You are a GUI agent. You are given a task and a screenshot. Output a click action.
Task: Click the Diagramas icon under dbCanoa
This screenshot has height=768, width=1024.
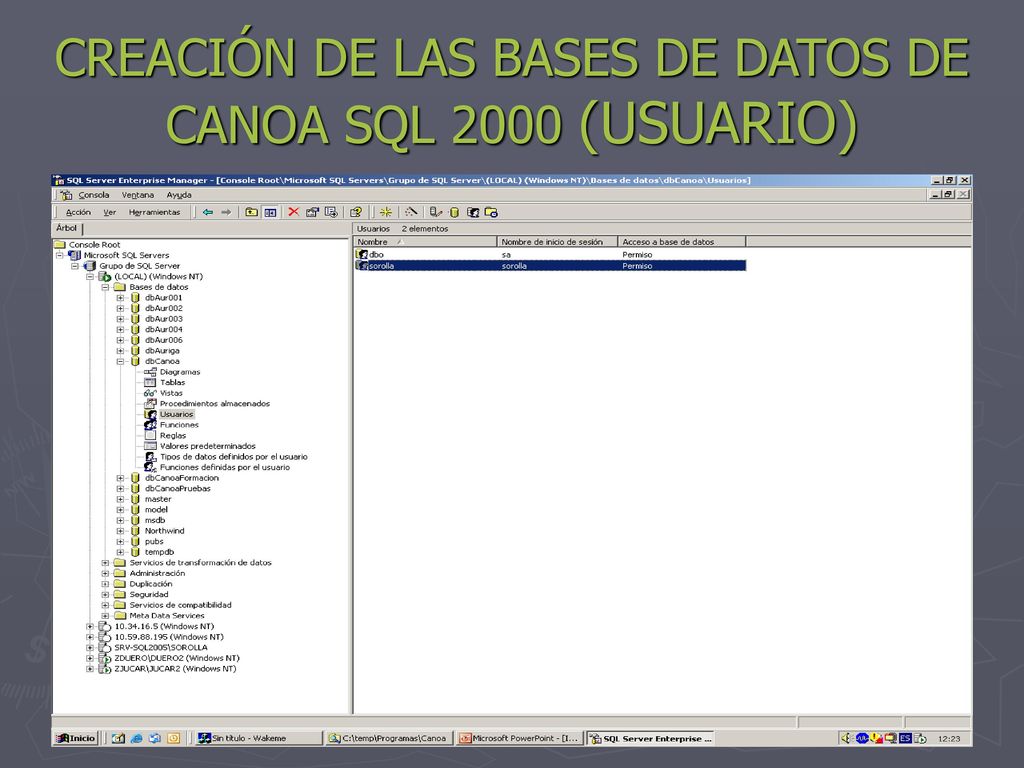tap(150, 372)
